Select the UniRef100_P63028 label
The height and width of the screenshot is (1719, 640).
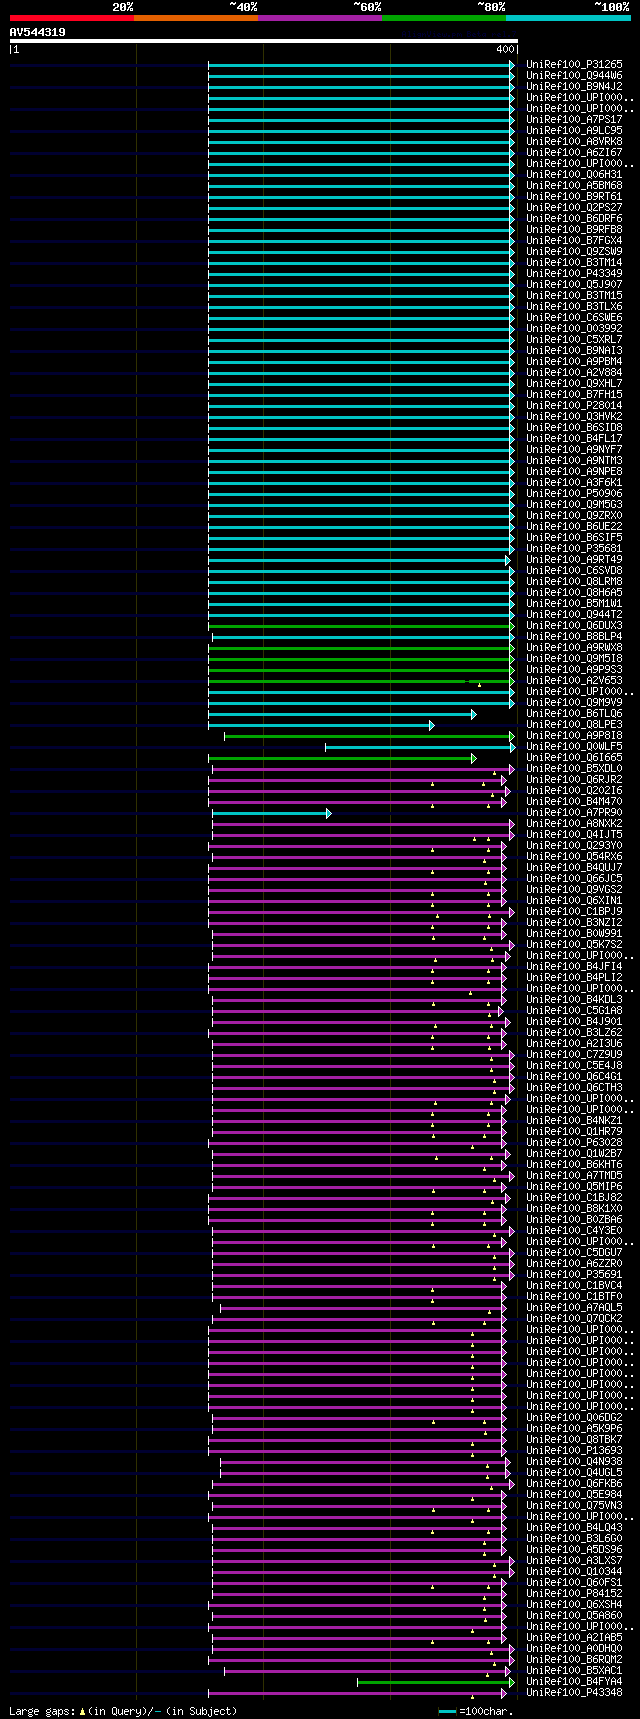574,1143
